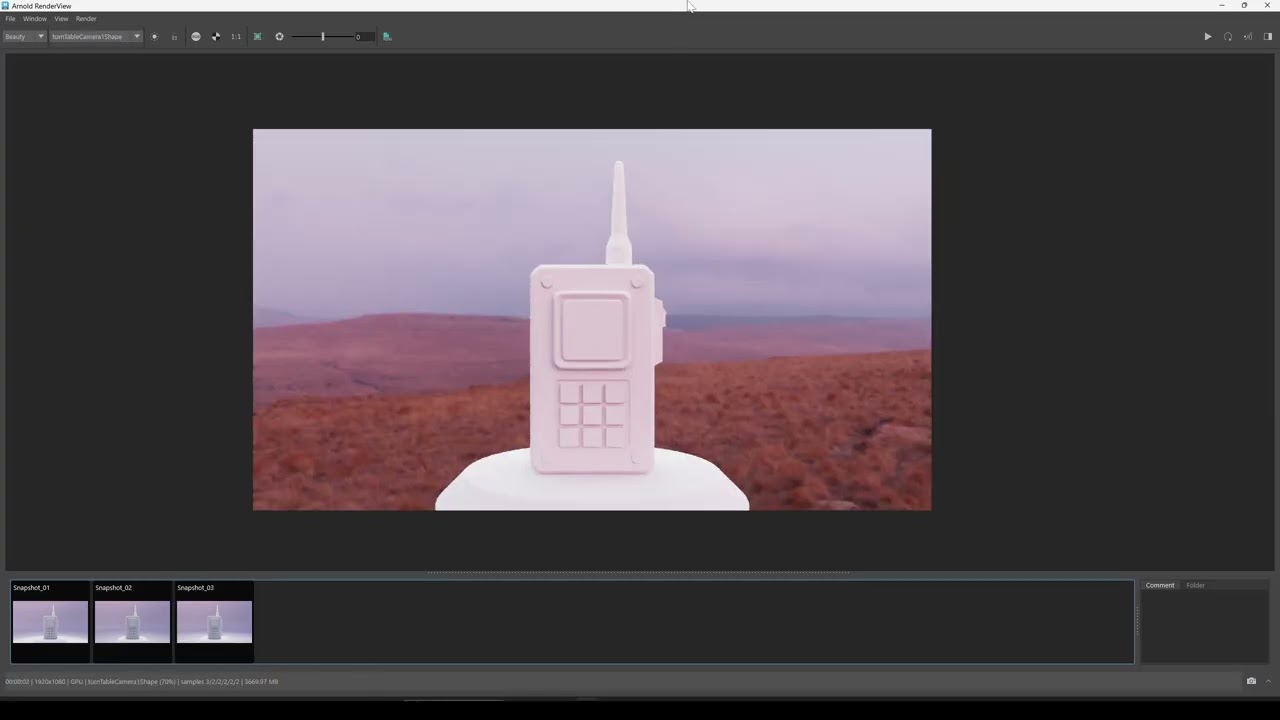Screen dimensions: 1280x720
Task: Toggle the camera lock icon
Action: click(174, 37)
